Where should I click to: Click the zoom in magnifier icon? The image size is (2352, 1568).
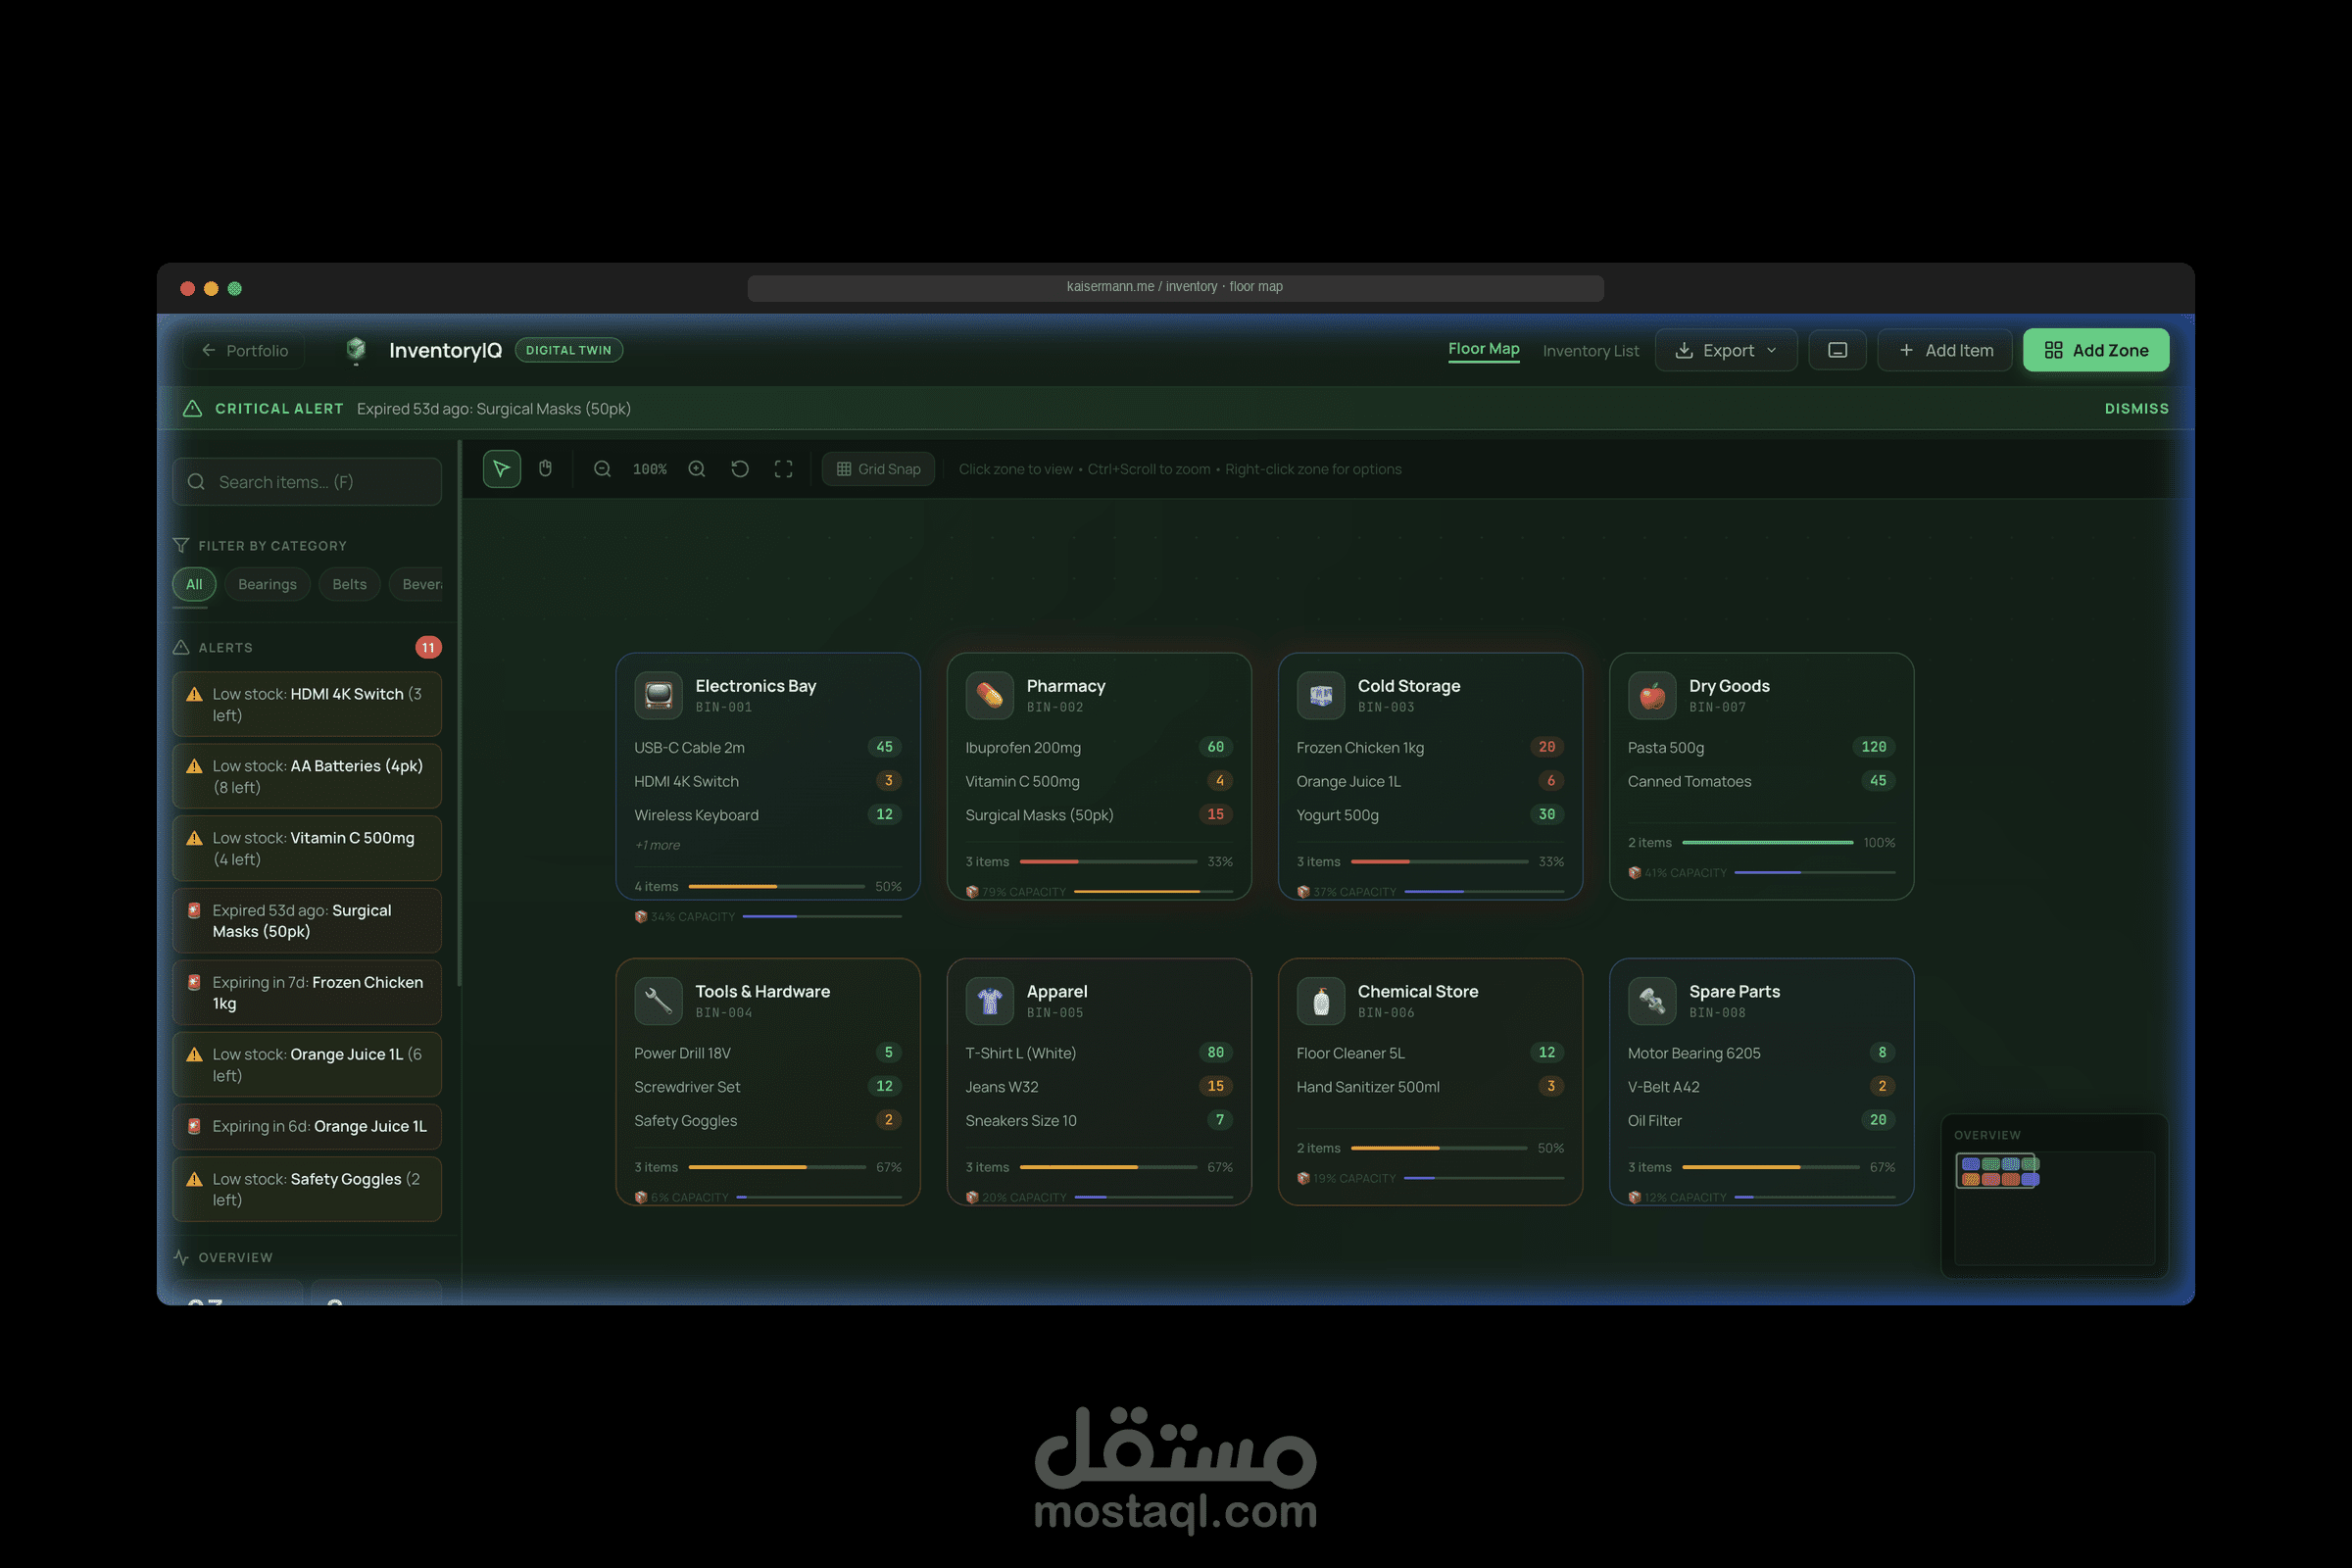(697, 469)
